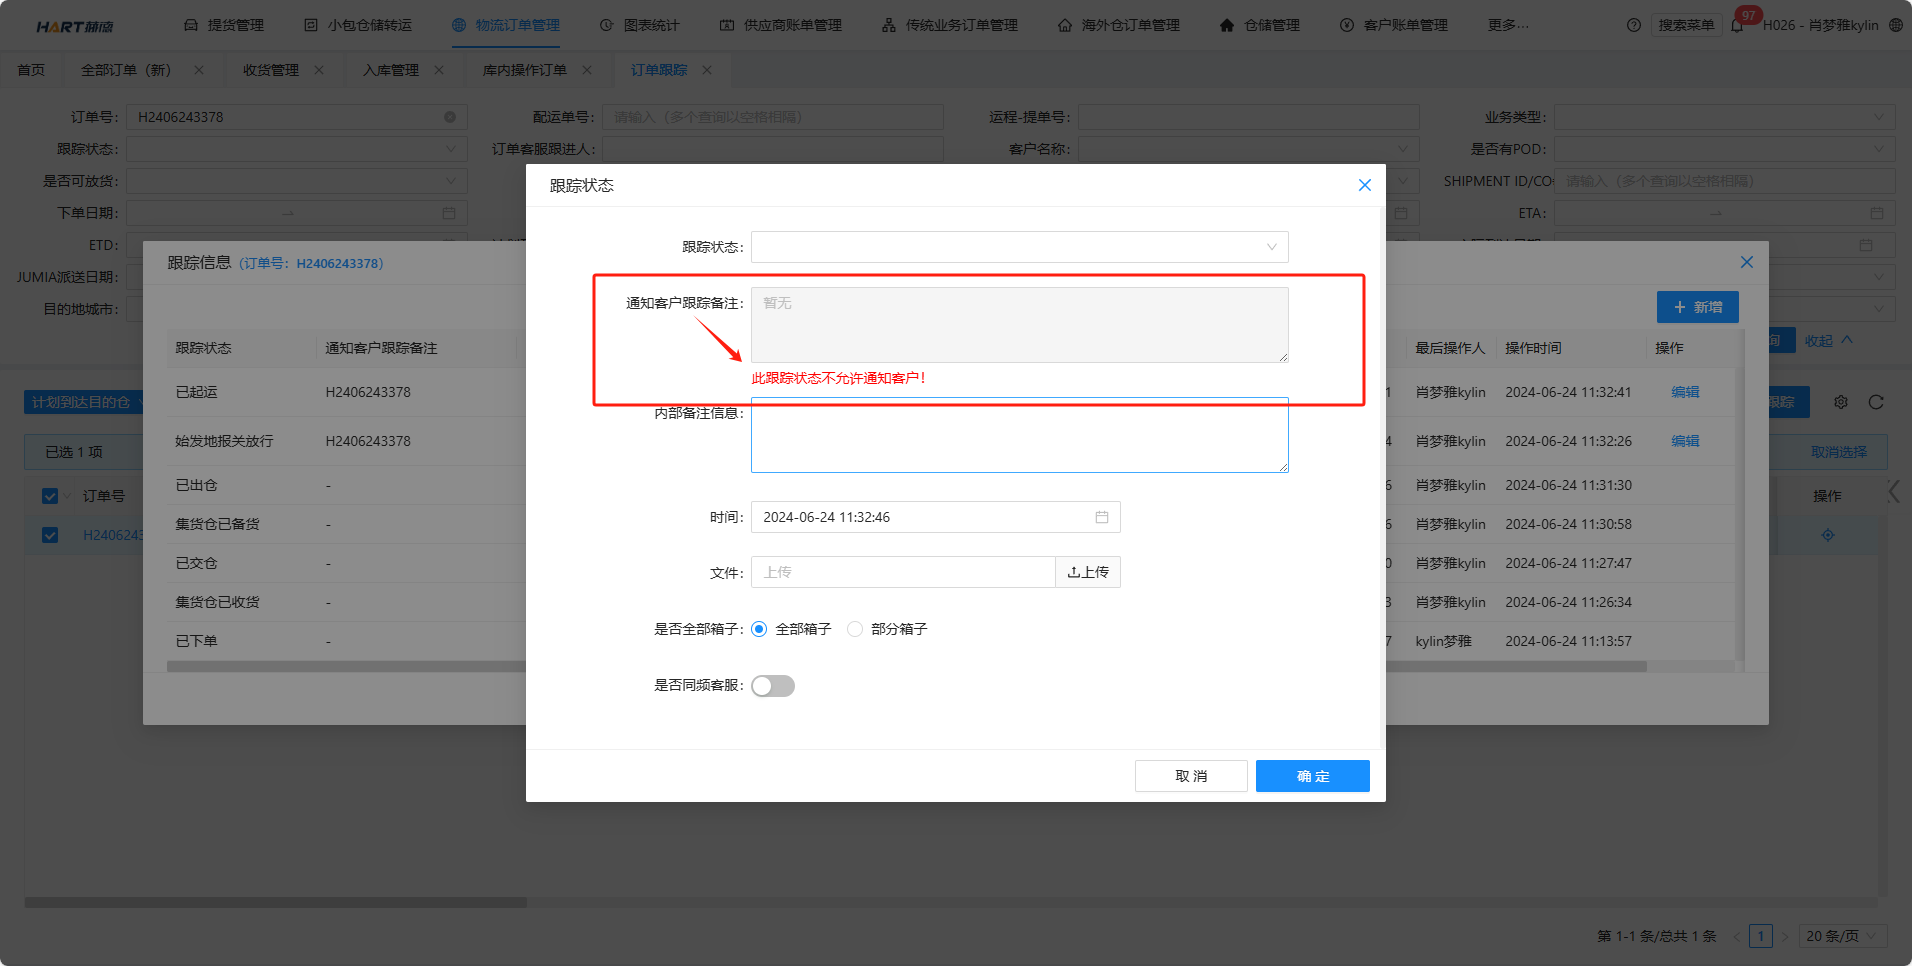The image size is (1912, 966).
Task: Clear the order number input
Action: coord(450,117)
